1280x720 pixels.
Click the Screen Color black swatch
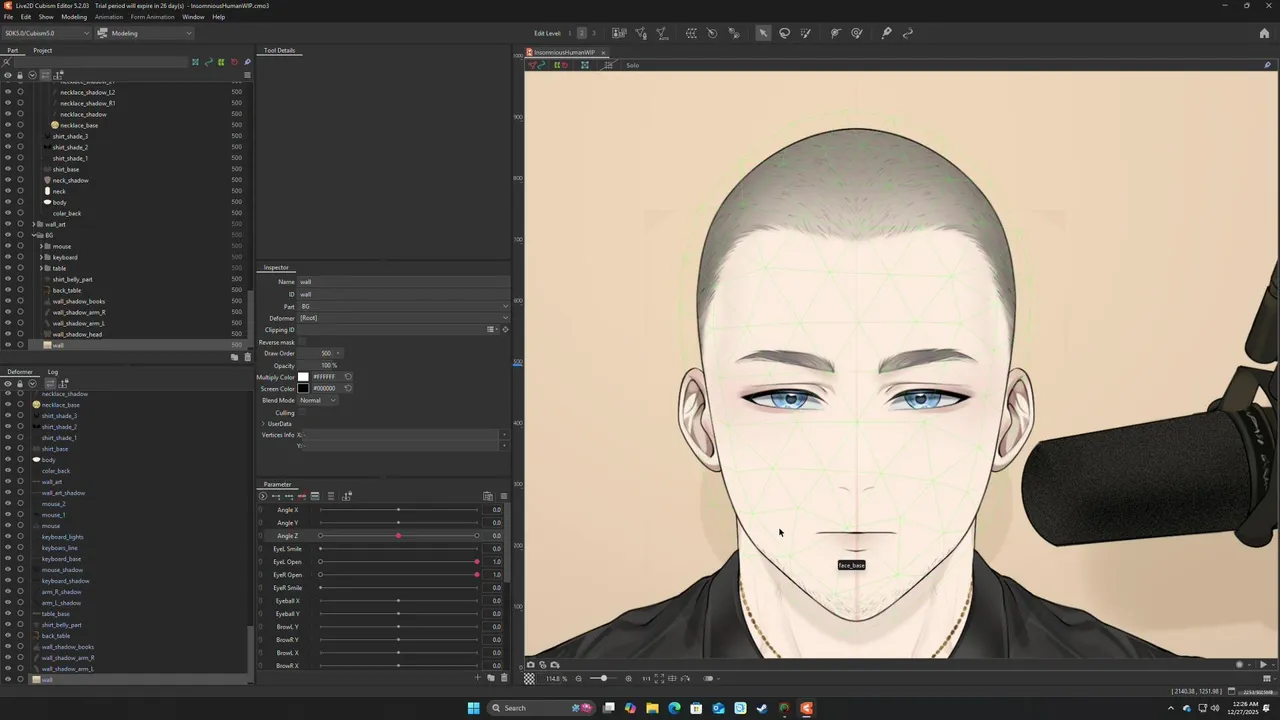pyautogui.click(x=303, y=388)
